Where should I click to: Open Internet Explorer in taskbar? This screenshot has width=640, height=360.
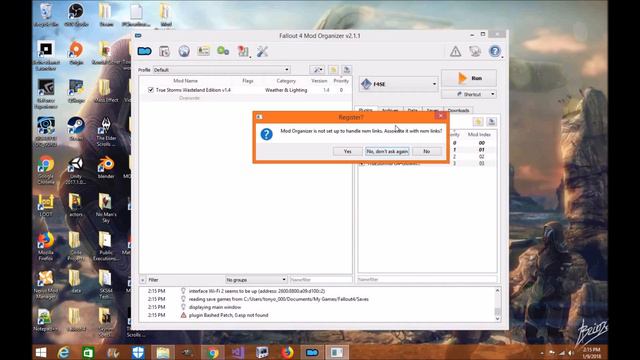pyautogui.click(x=63, y=353)
